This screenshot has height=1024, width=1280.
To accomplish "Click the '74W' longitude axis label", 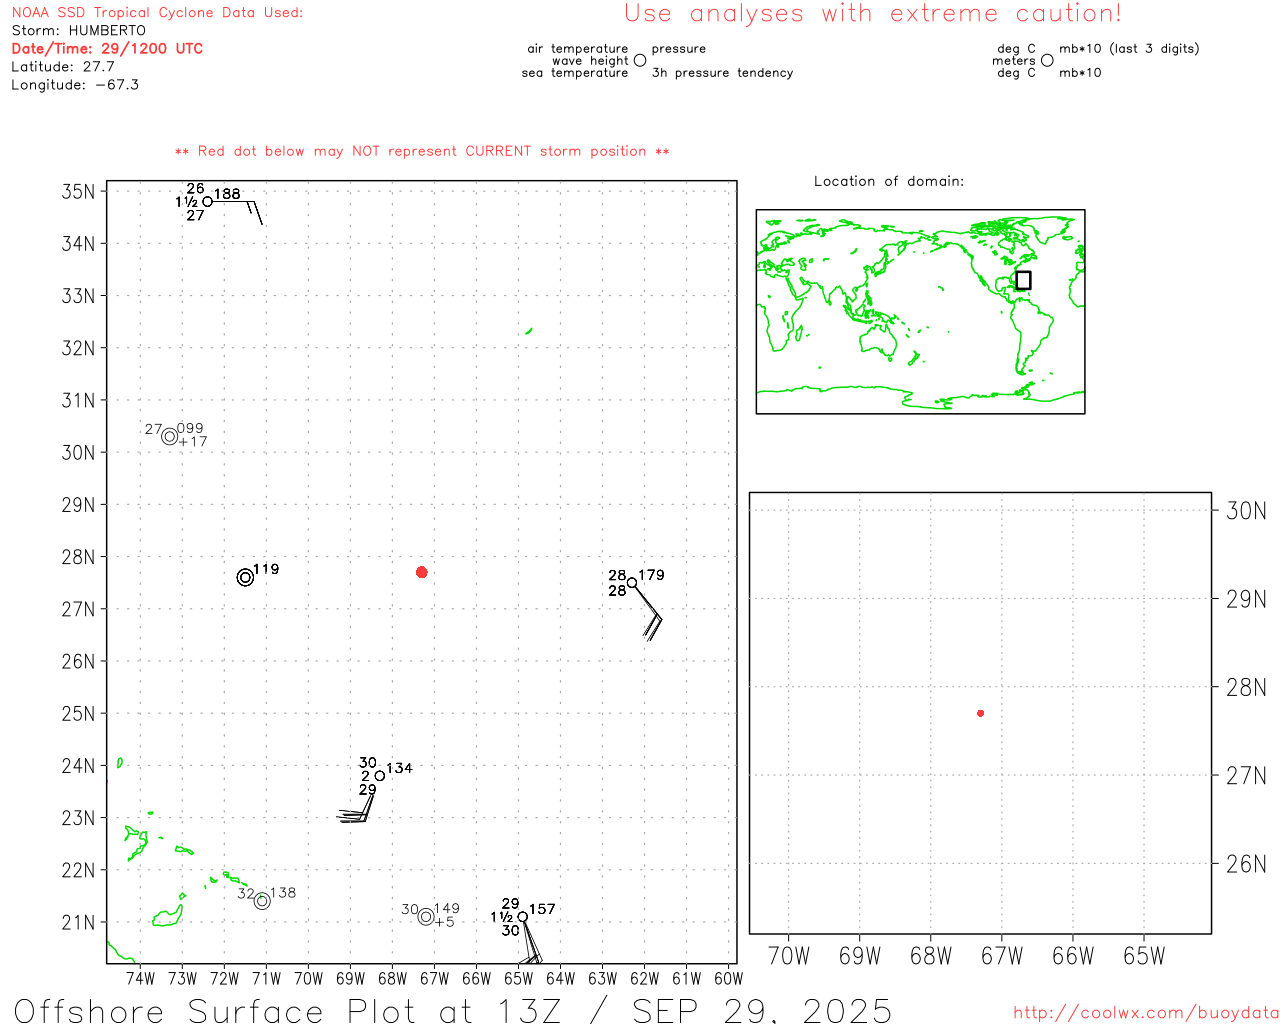I will [141, 979].
